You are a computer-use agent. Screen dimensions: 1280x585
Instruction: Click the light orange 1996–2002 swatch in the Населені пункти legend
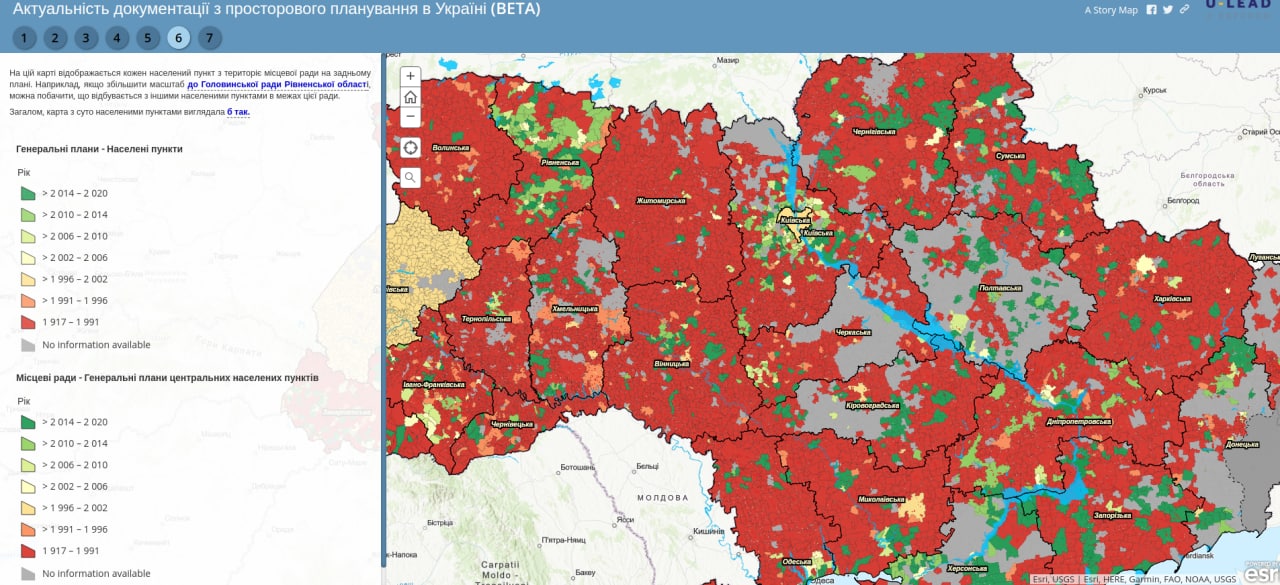click(x=29, y=280)
